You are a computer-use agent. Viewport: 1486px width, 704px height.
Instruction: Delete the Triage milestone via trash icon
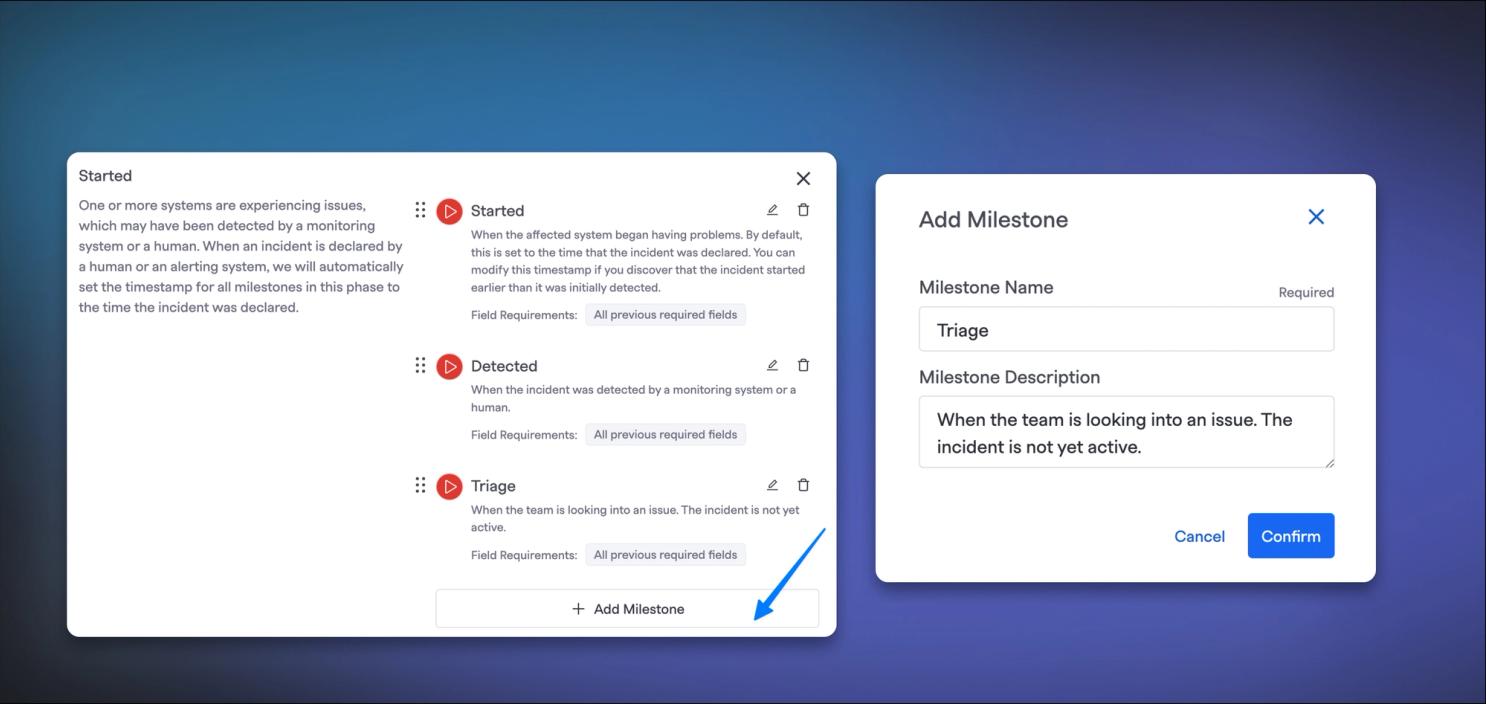[x=803, y=485]
